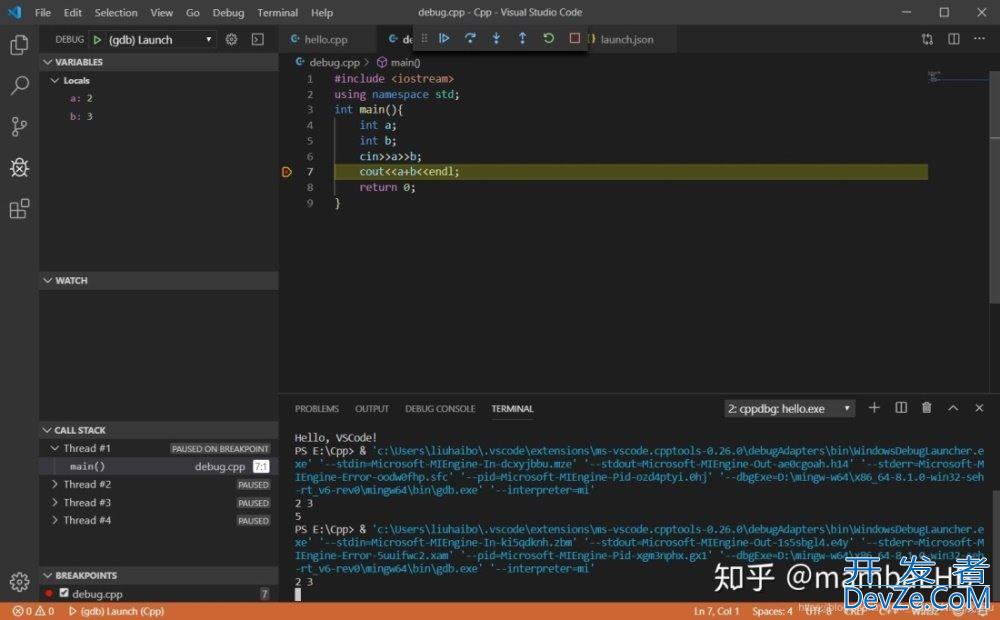Click Step Into in the debug toolbar
This screenshot has height=620, width=1000.
pyautogui.click(x=496, y=38)
